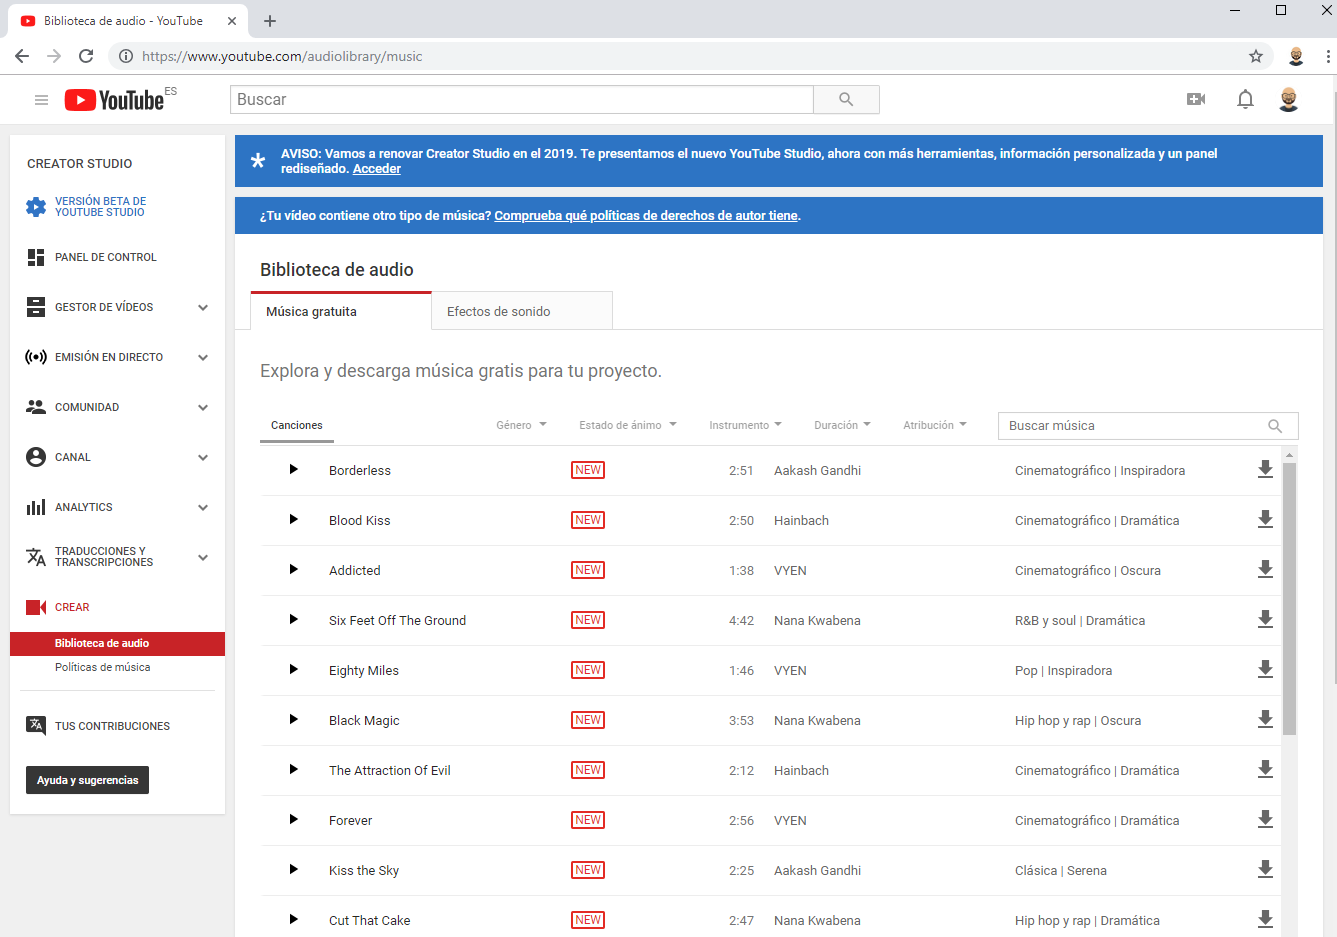Submit search with the magnifier button
Image resolution: width=1337 pixels, height=937 pixels.
click(x=846, y=99)
